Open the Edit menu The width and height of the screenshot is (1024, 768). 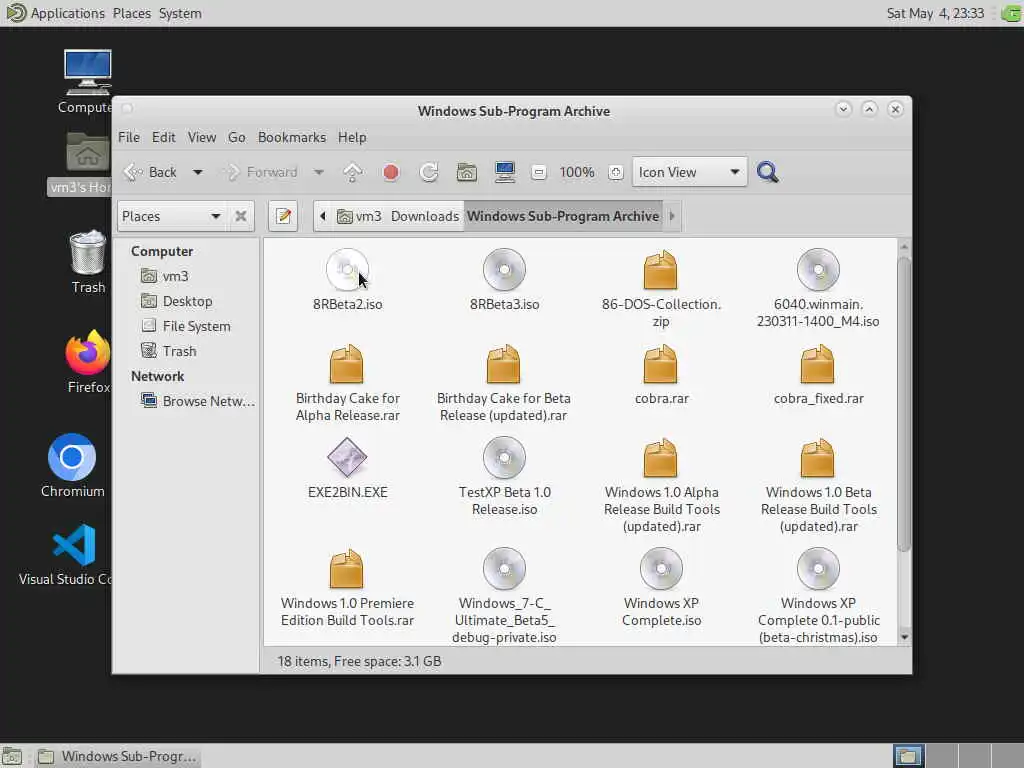[163, 137]
